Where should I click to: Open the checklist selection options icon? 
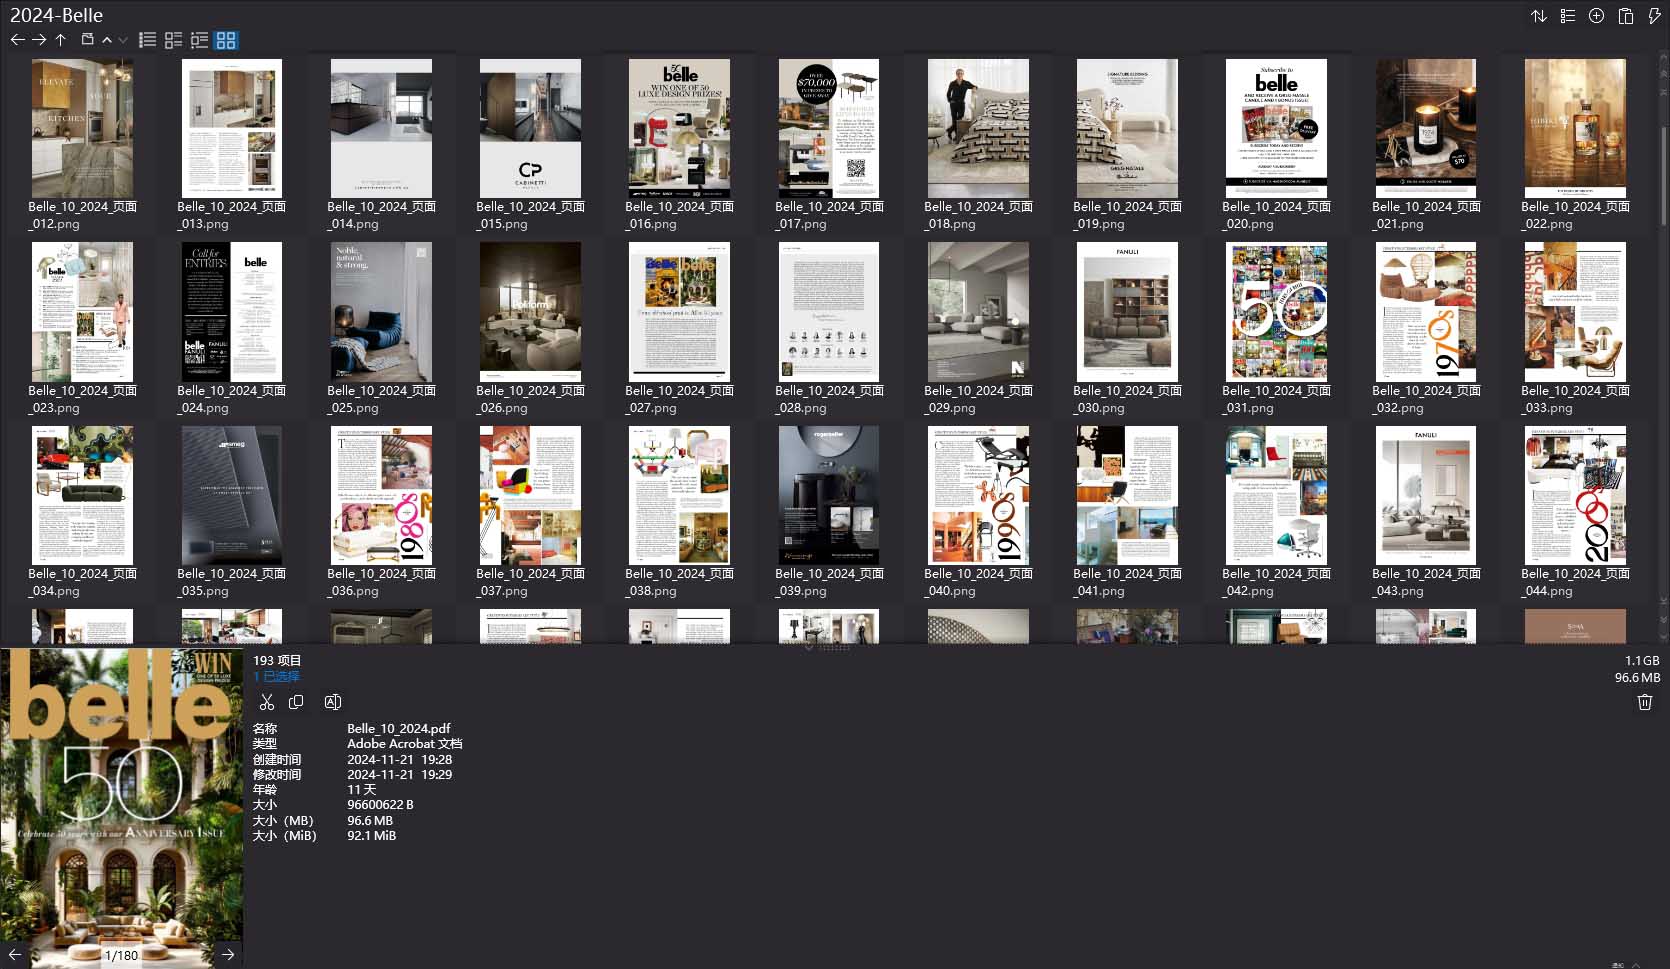(x=1568, y=16)
